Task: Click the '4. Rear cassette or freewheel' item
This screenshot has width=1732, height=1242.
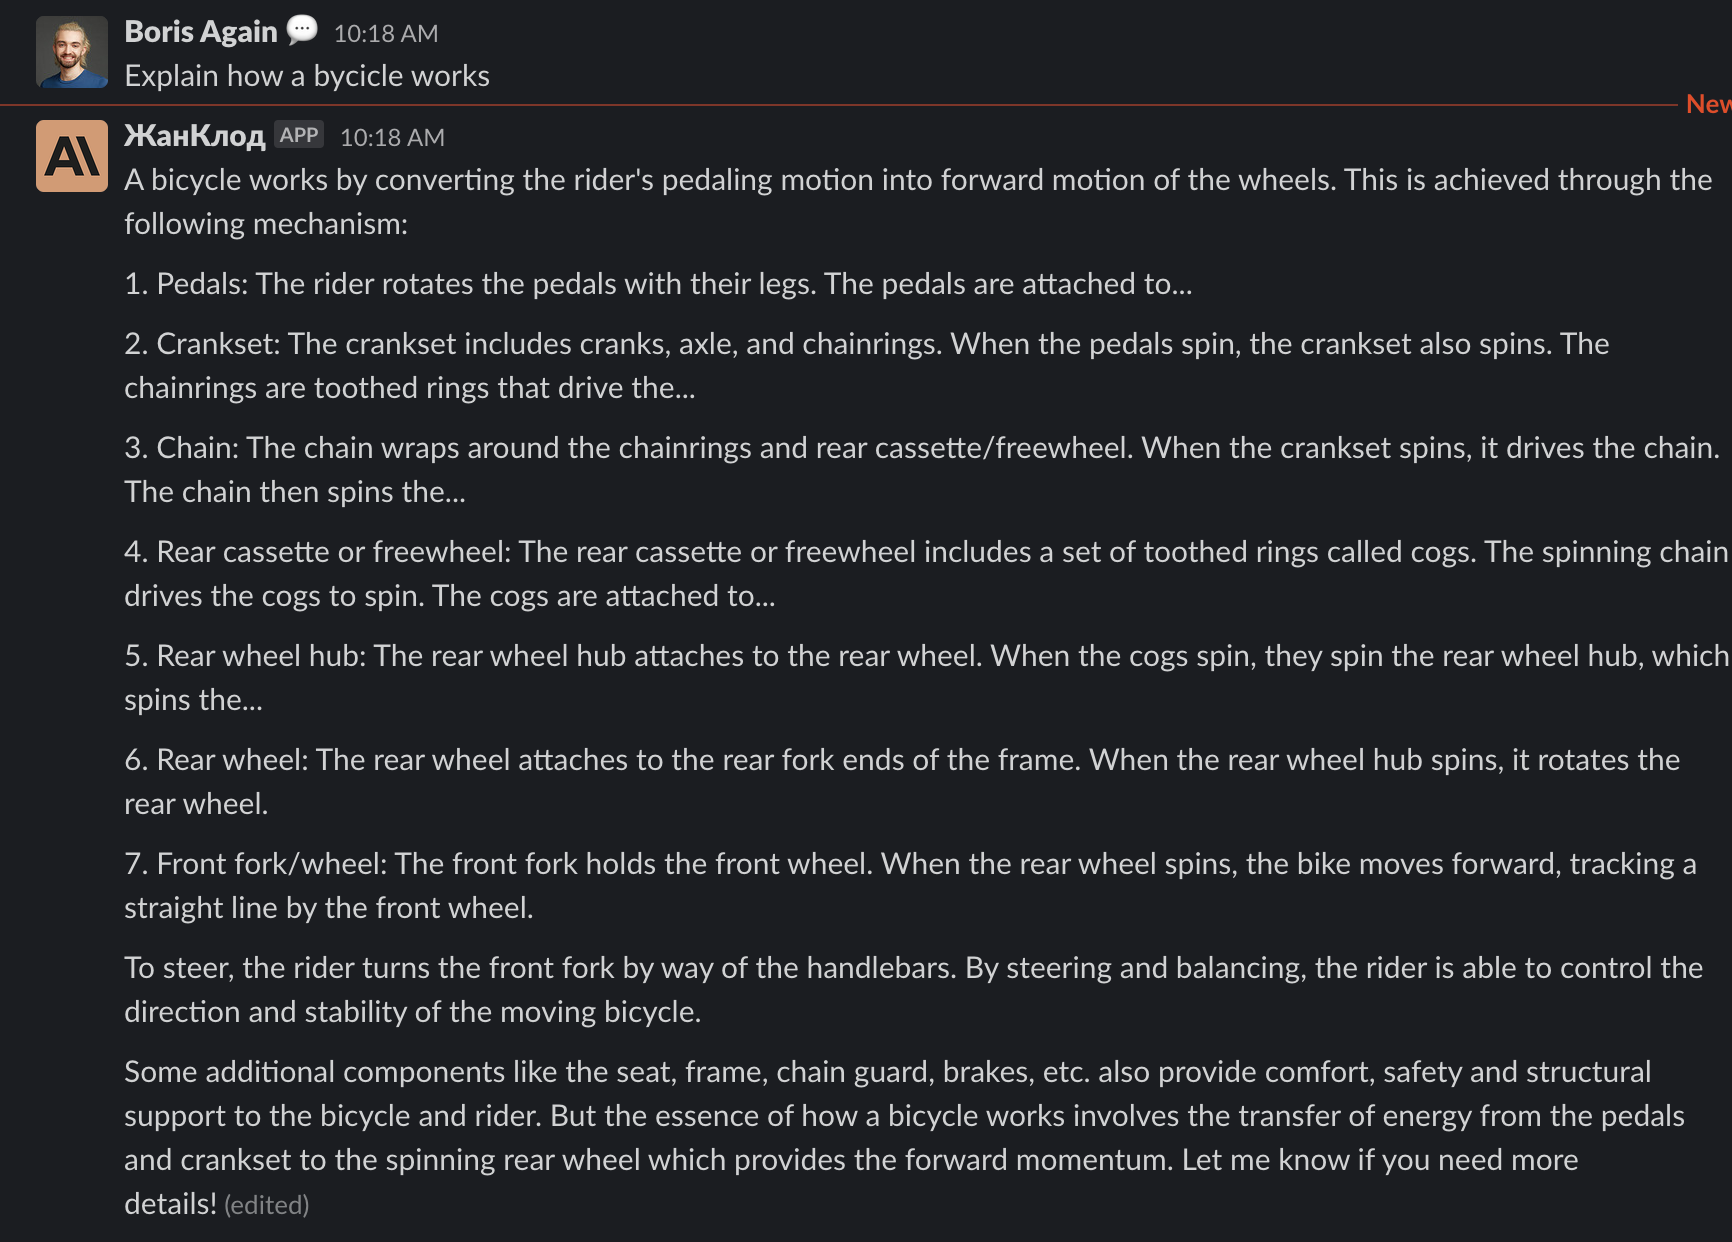Action: (x=926, y=574)
